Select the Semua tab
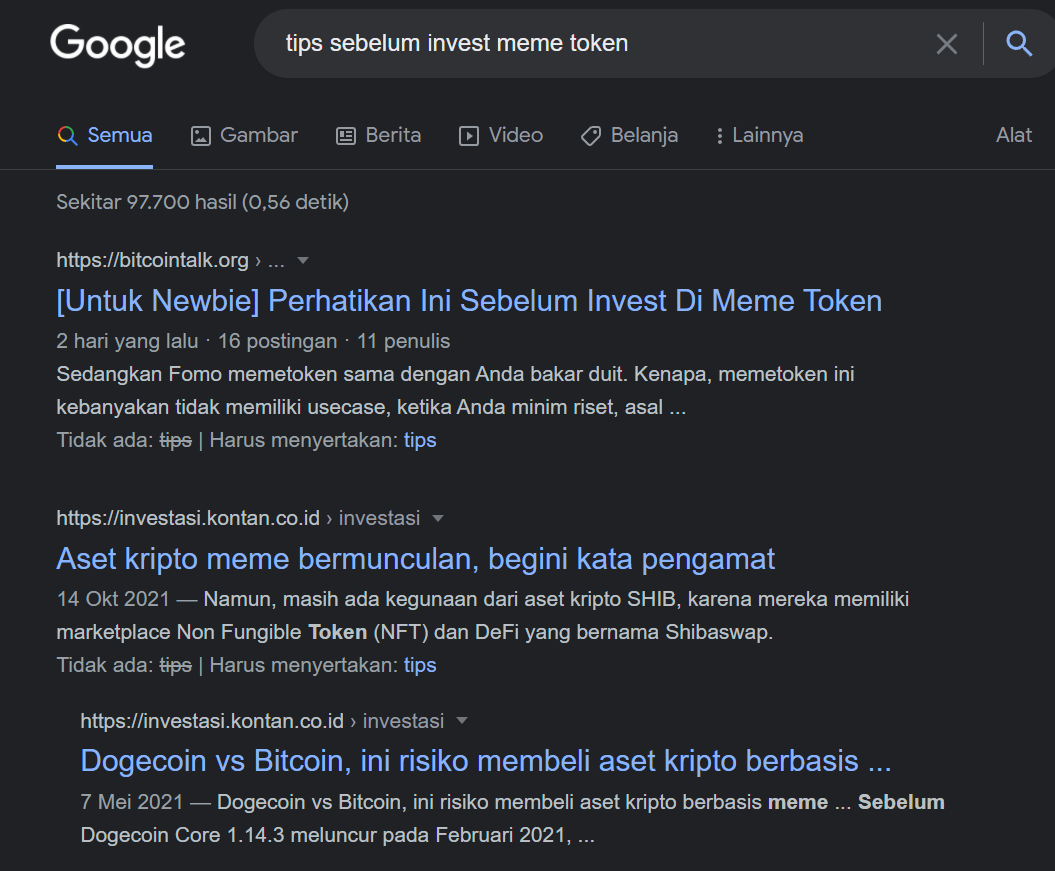Viewport: 1055px width, 871px height. point(104,135)
